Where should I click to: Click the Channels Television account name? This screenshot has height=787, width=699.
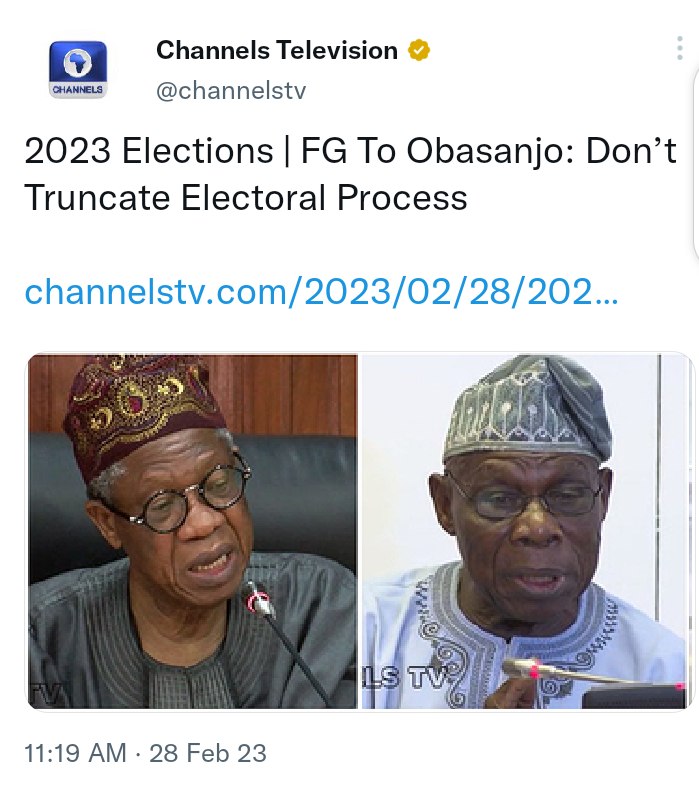point(276,50)
